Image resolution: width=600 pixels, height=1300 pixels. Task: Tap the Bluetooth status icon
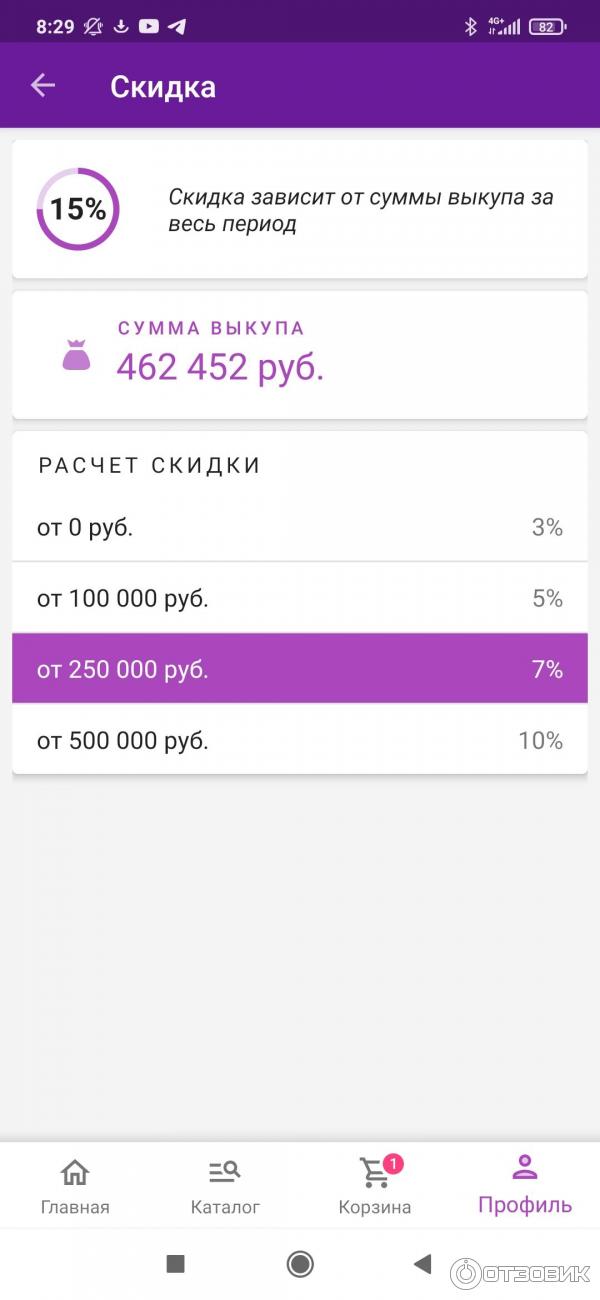tap(471, 27)
